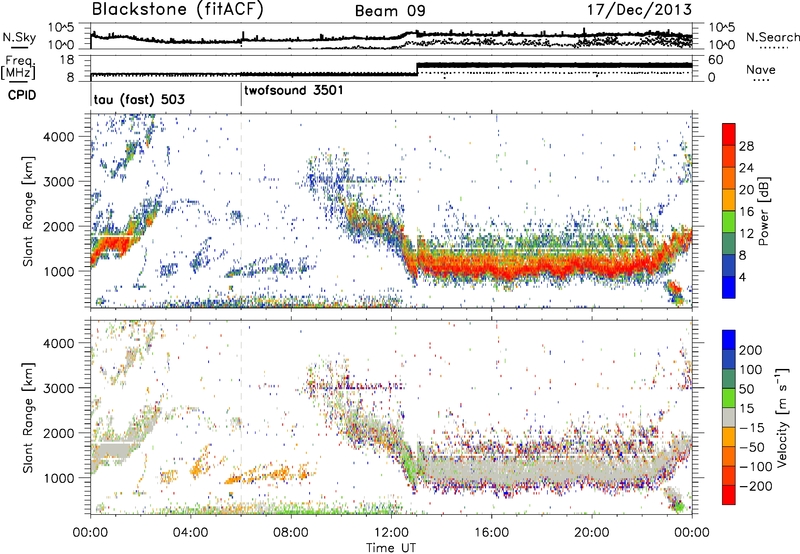800x554 pixels.
Task: Pick the dark green segment of the velocity colorbar
Action: pos(729,379)
